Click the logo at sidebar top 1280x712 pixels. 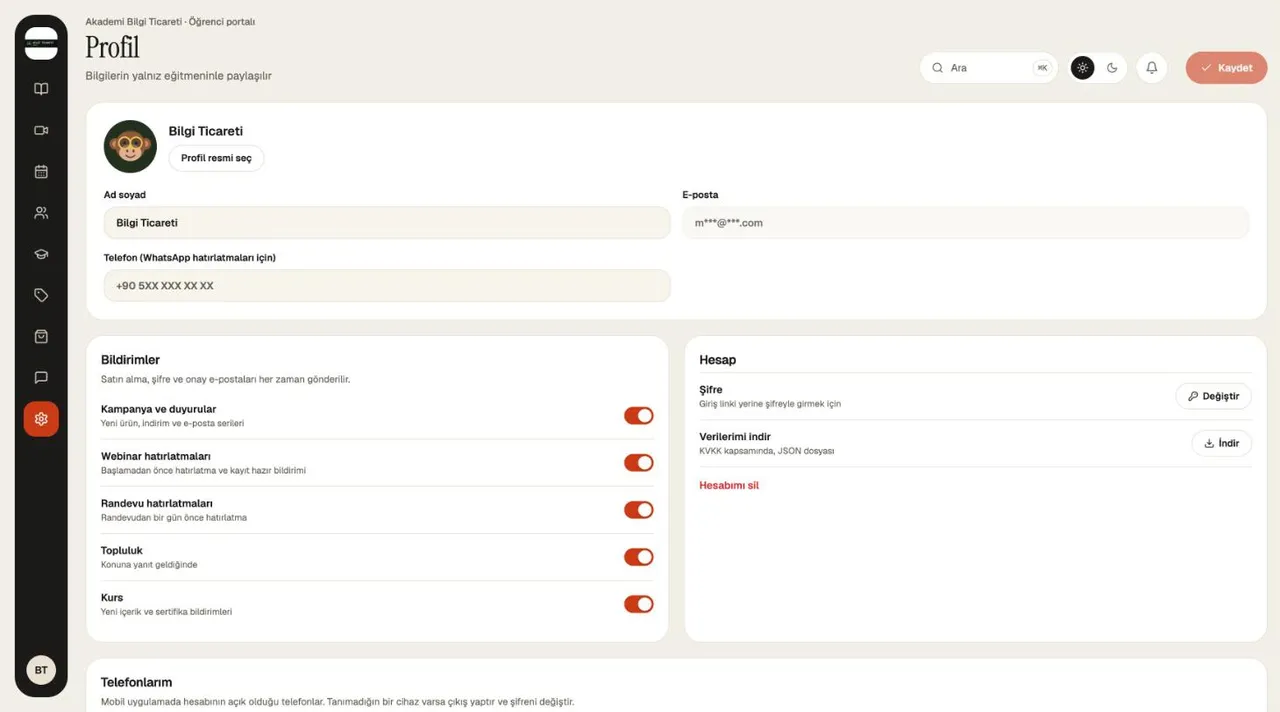[41, 43]
